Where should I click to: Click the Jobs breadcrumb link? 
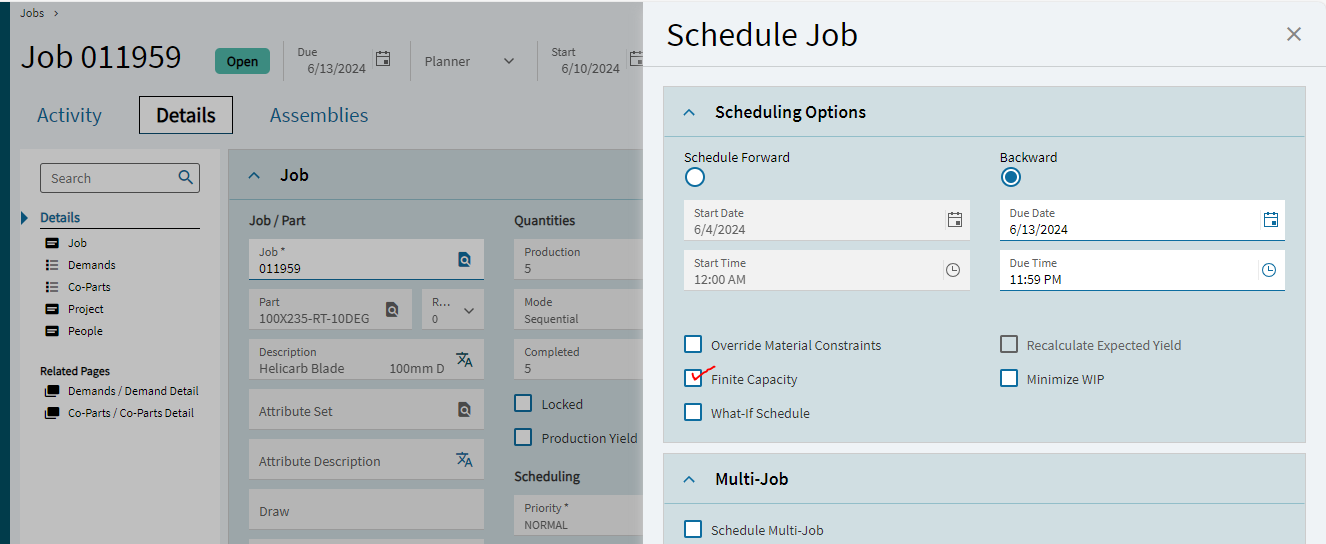(32, 13)
